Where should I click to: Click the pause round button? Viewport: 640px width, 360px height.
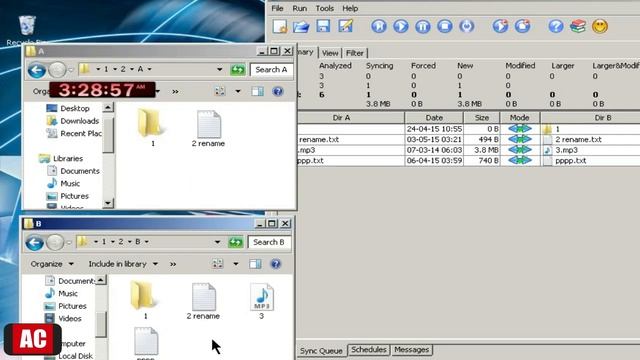(x=423, y=26)
